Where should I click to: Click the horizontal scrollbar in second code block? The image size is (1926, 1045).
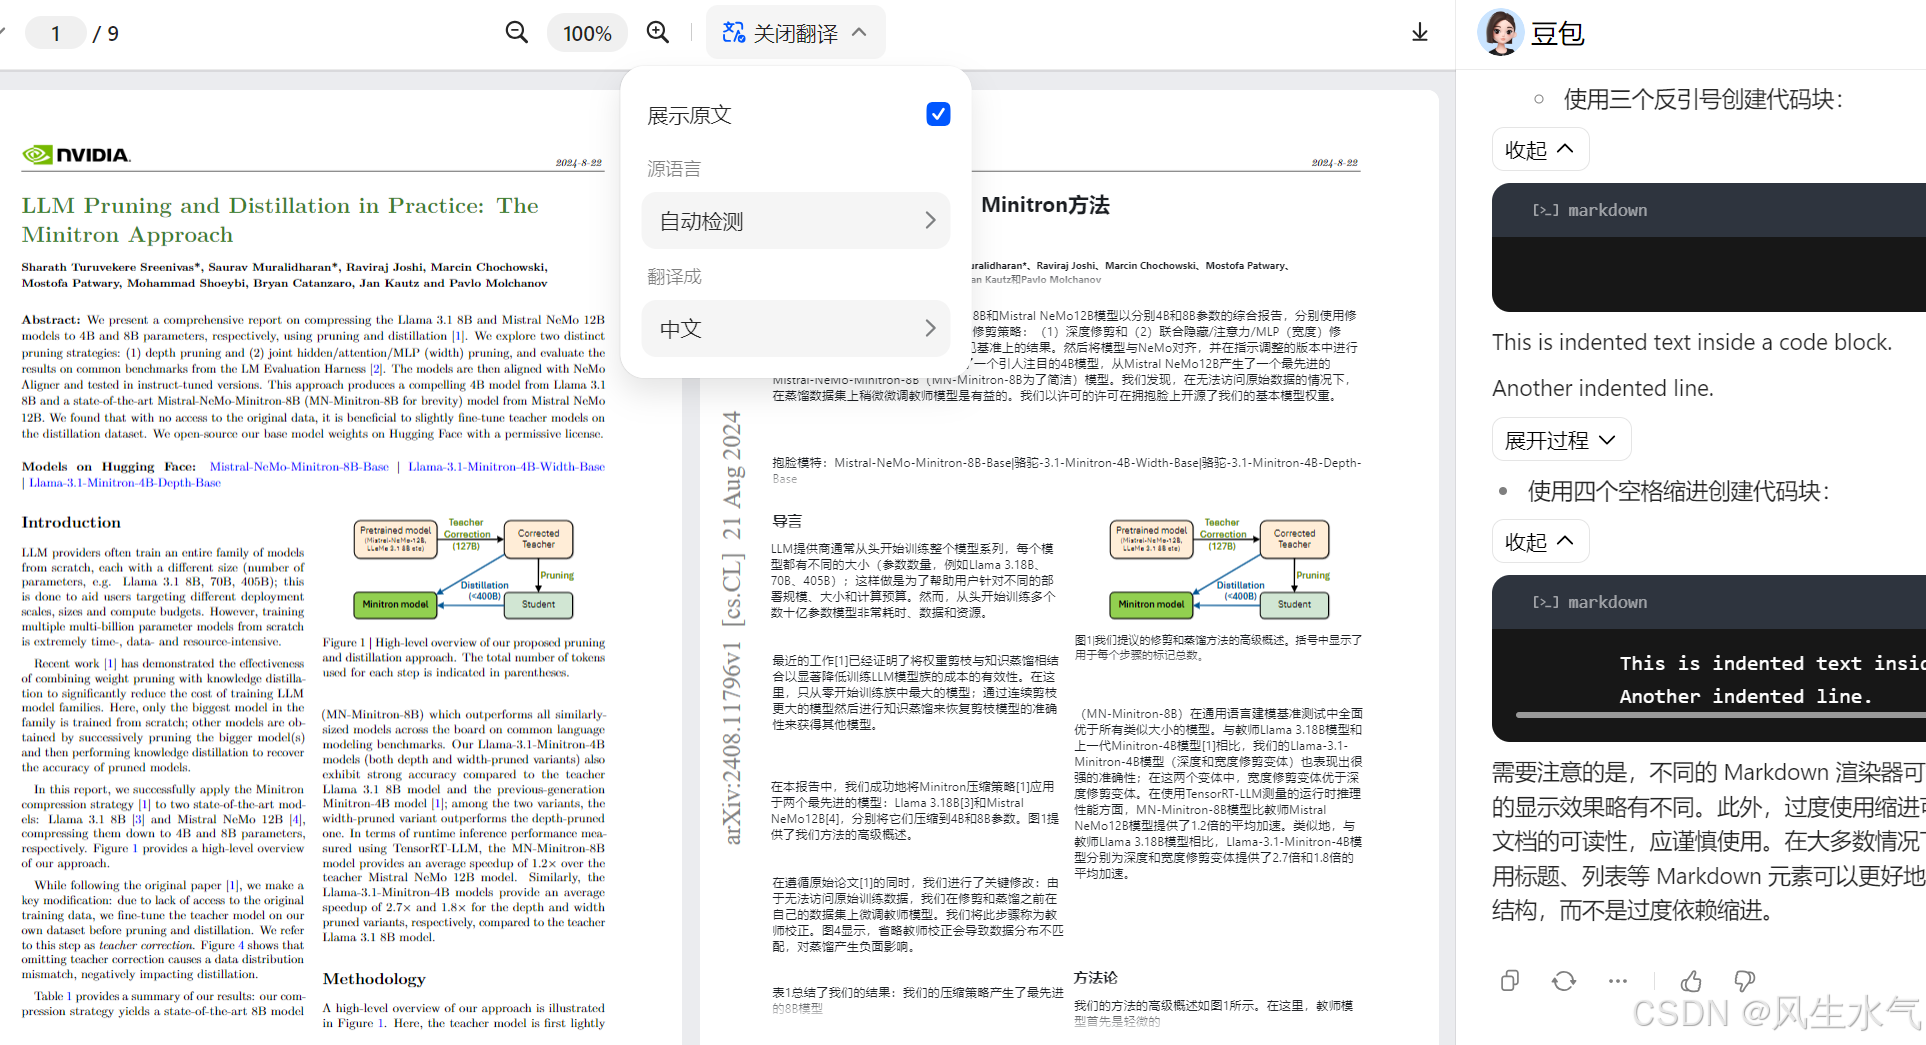tap(1720, 715)
